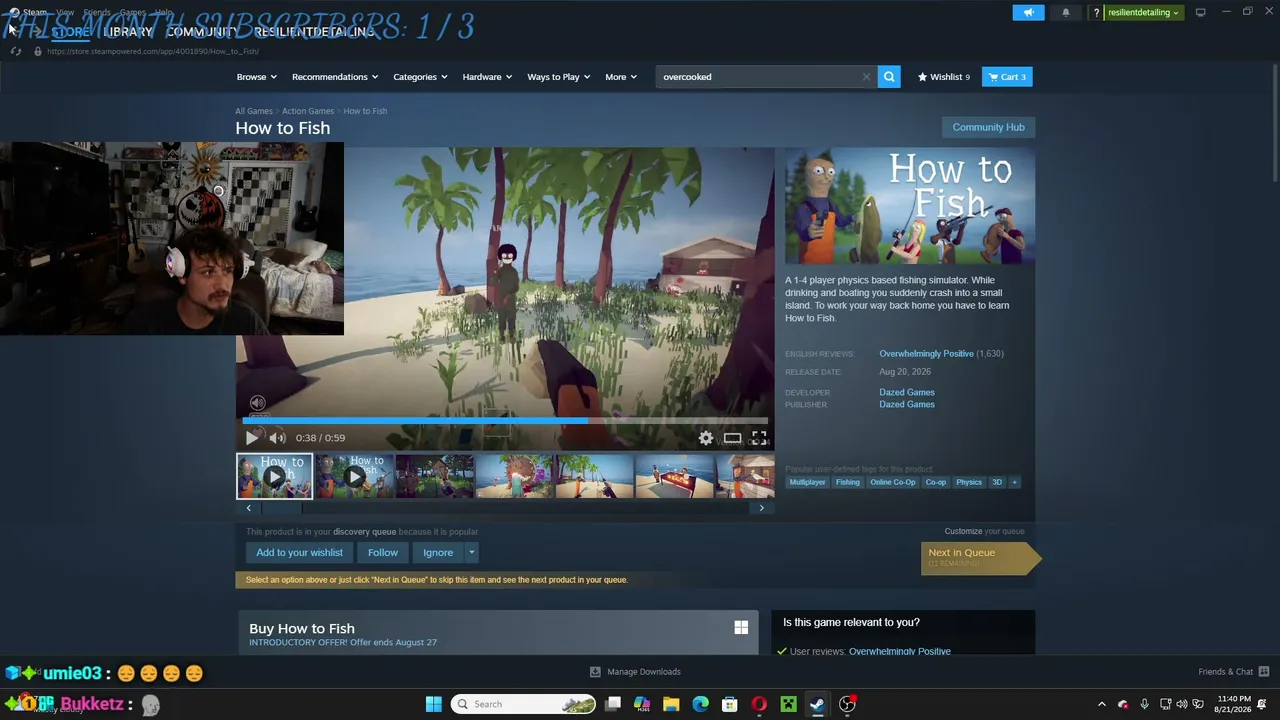Toggle video autoplay icon above the play button
The width and height of the screenshot is (1280, 720).
(x=257, y=403)
